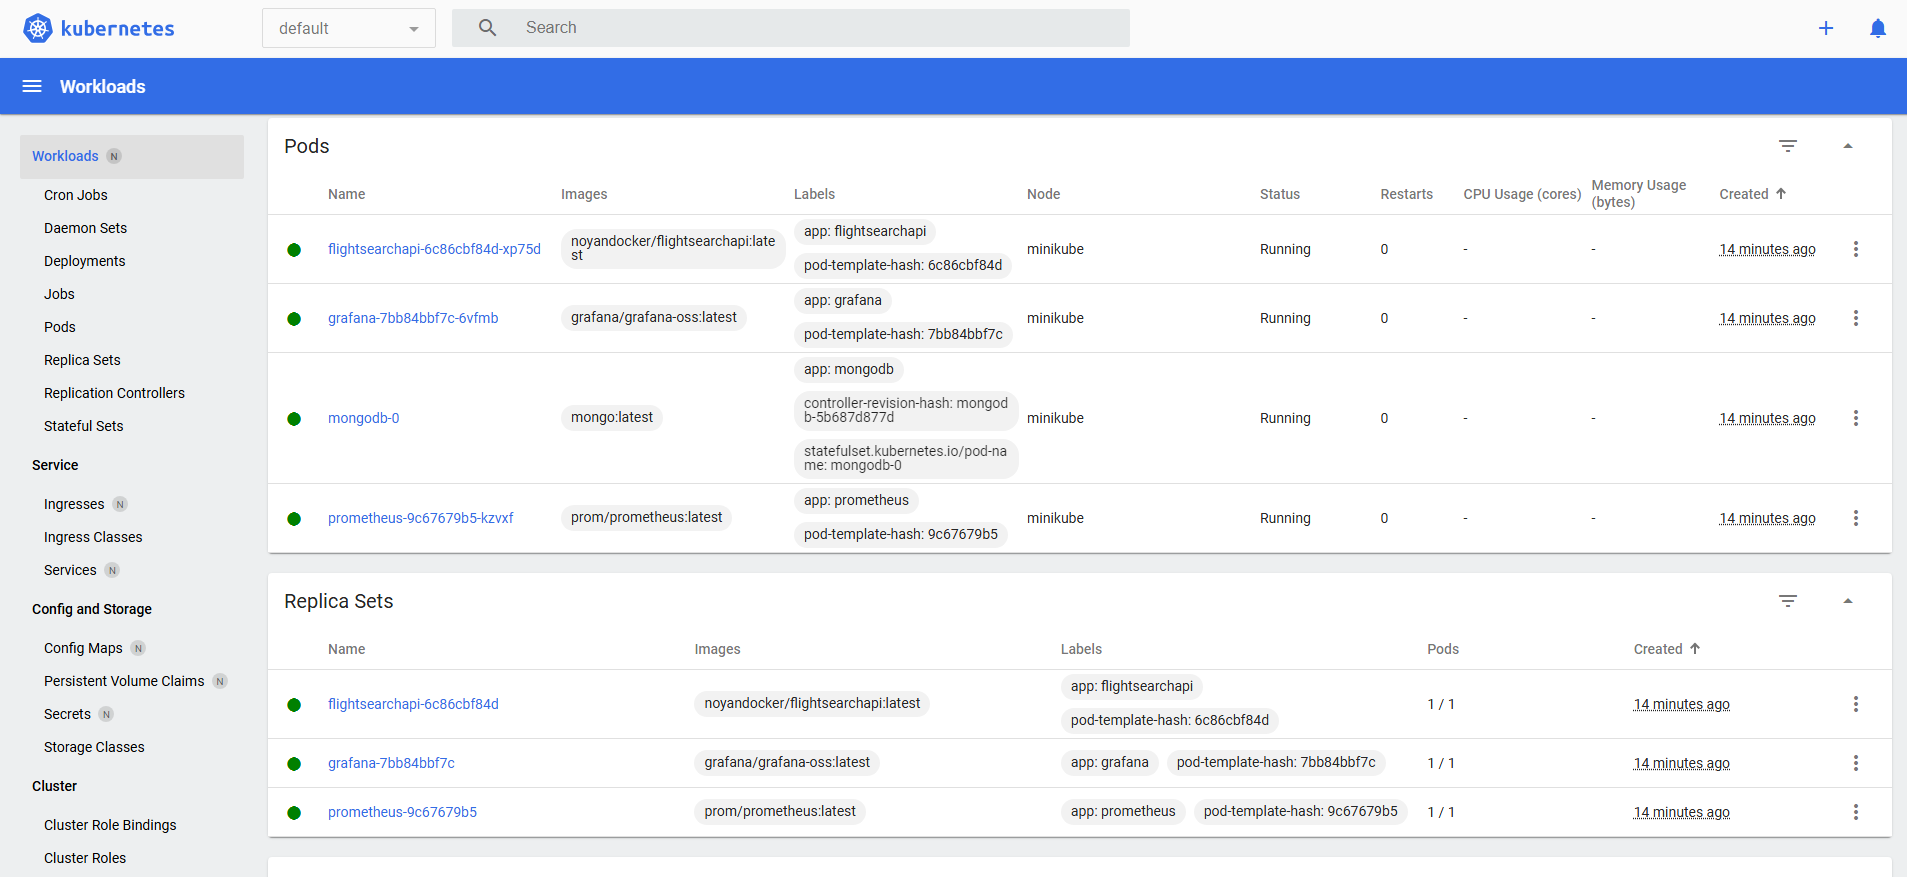
Task: Click the plus create resource icon
Action: pyautogui.click(x=1826, y=28)
